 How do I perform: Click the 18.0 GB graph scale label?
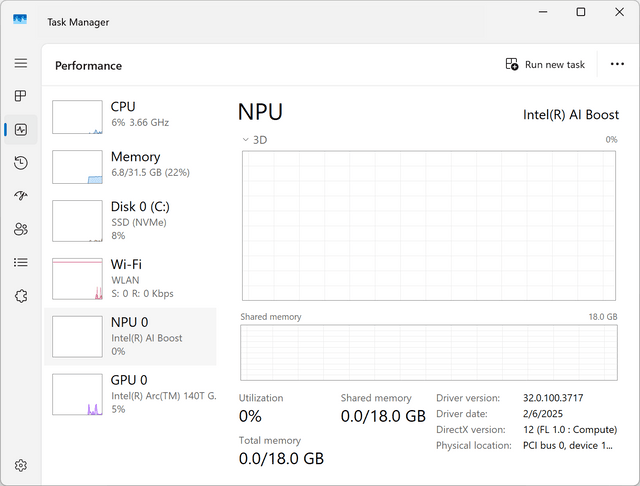point(603,317)
